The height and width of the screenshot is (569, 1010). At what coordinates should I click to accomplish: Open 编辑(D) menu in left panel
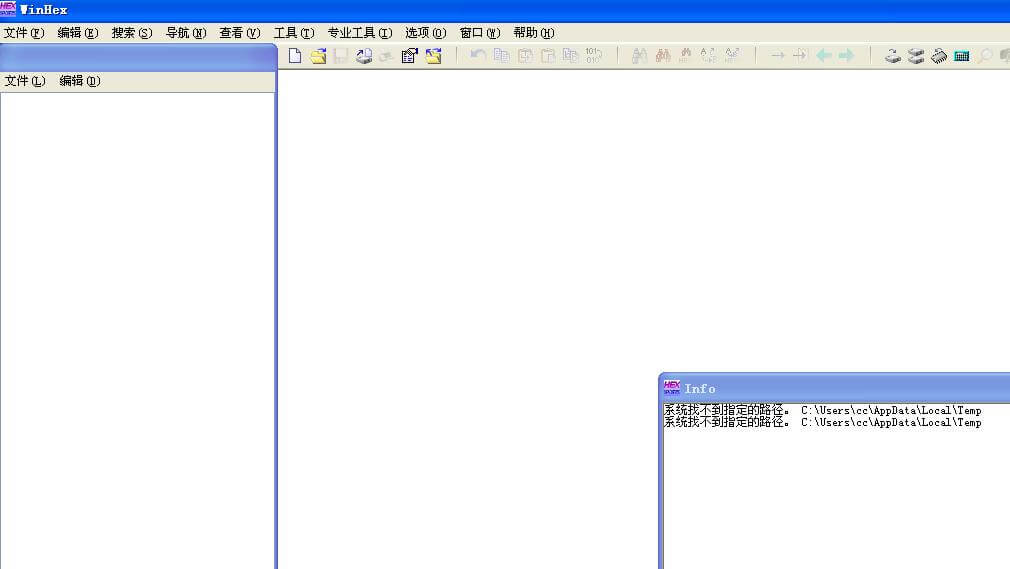point(80,81)
